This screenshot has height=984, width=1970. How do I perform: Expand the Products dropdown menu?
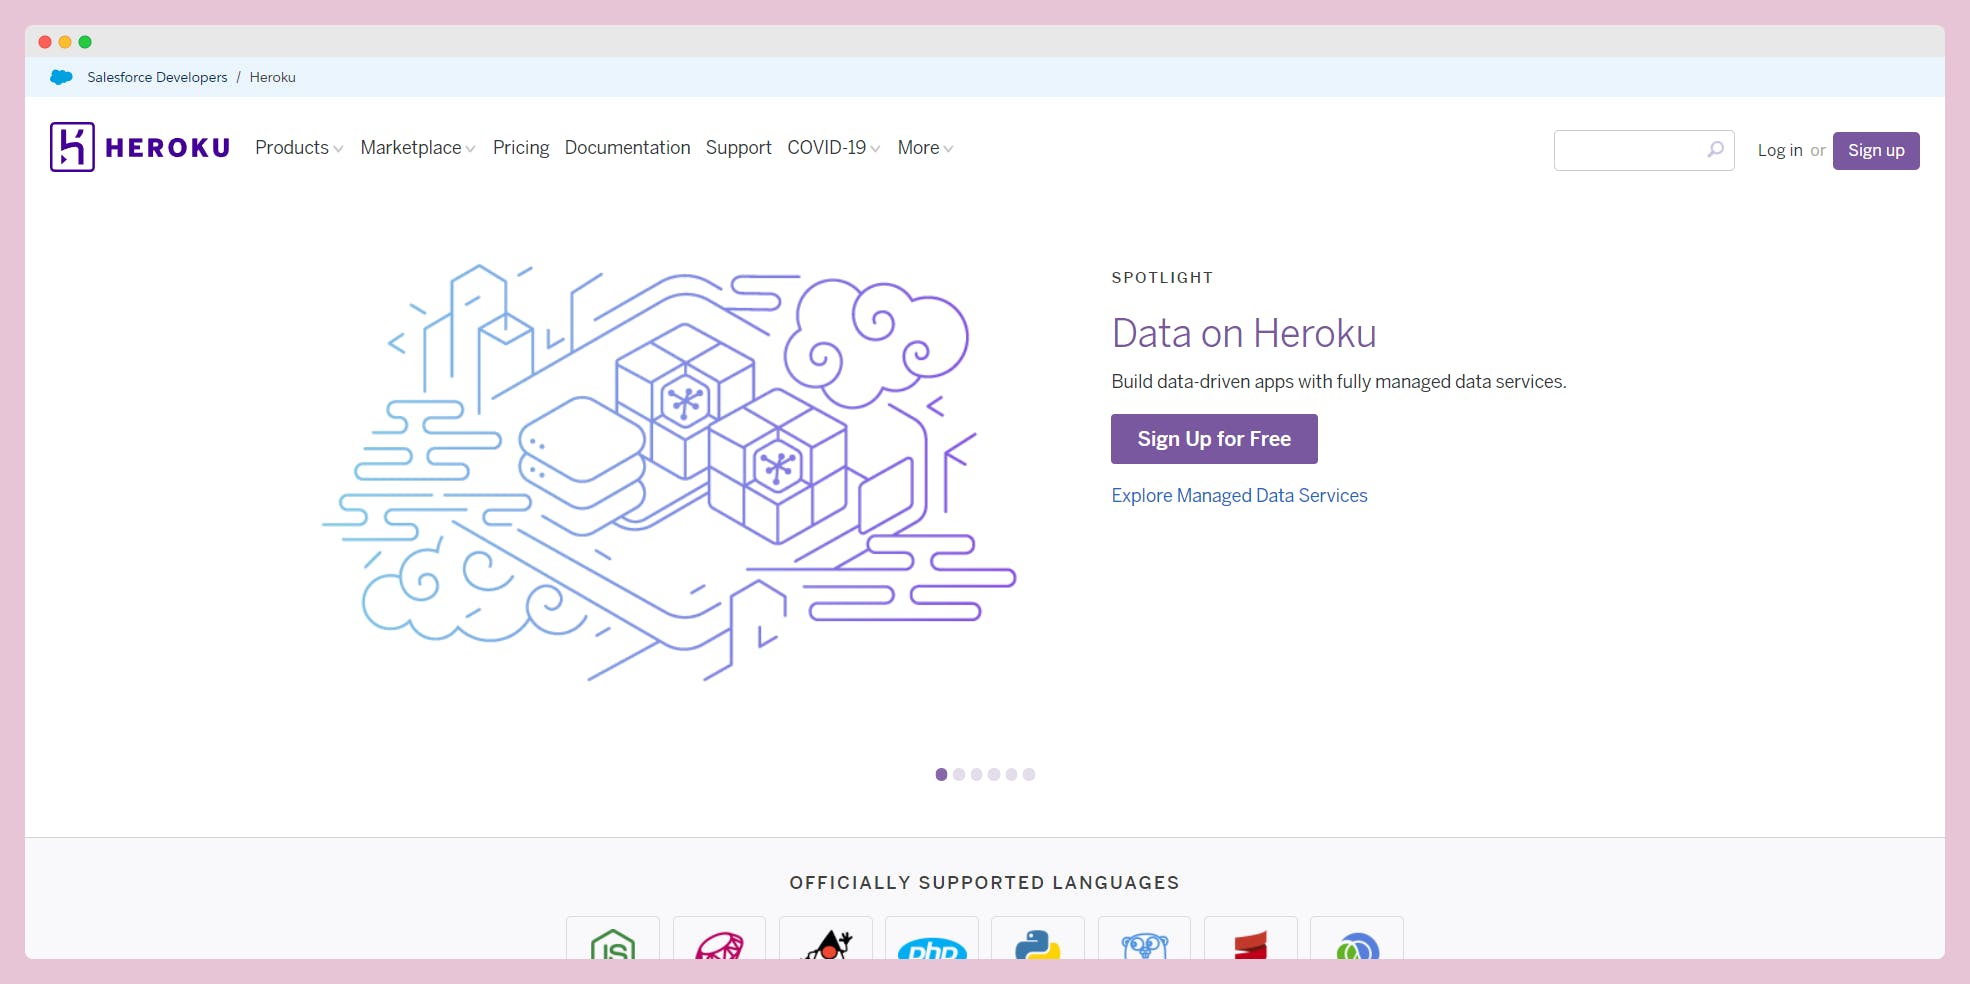[x=299, y=147]
